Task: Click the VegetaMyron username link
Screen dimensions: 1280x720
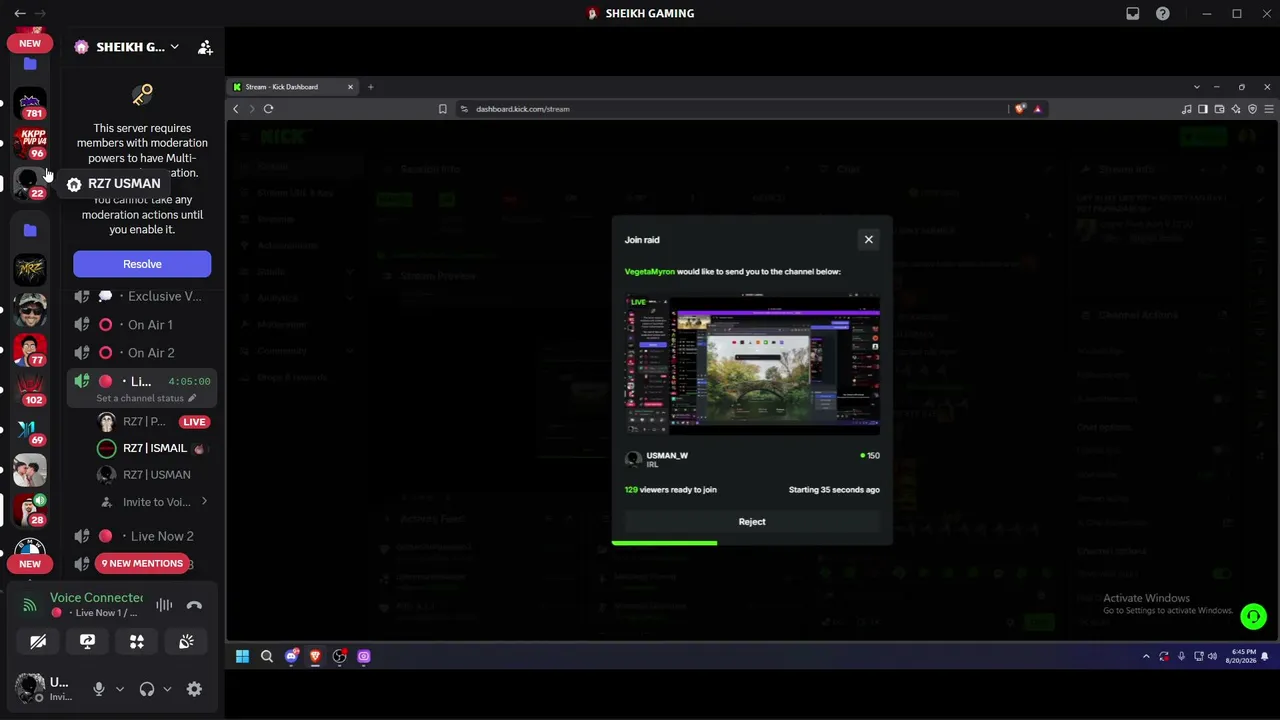Action: pos(650,271)
